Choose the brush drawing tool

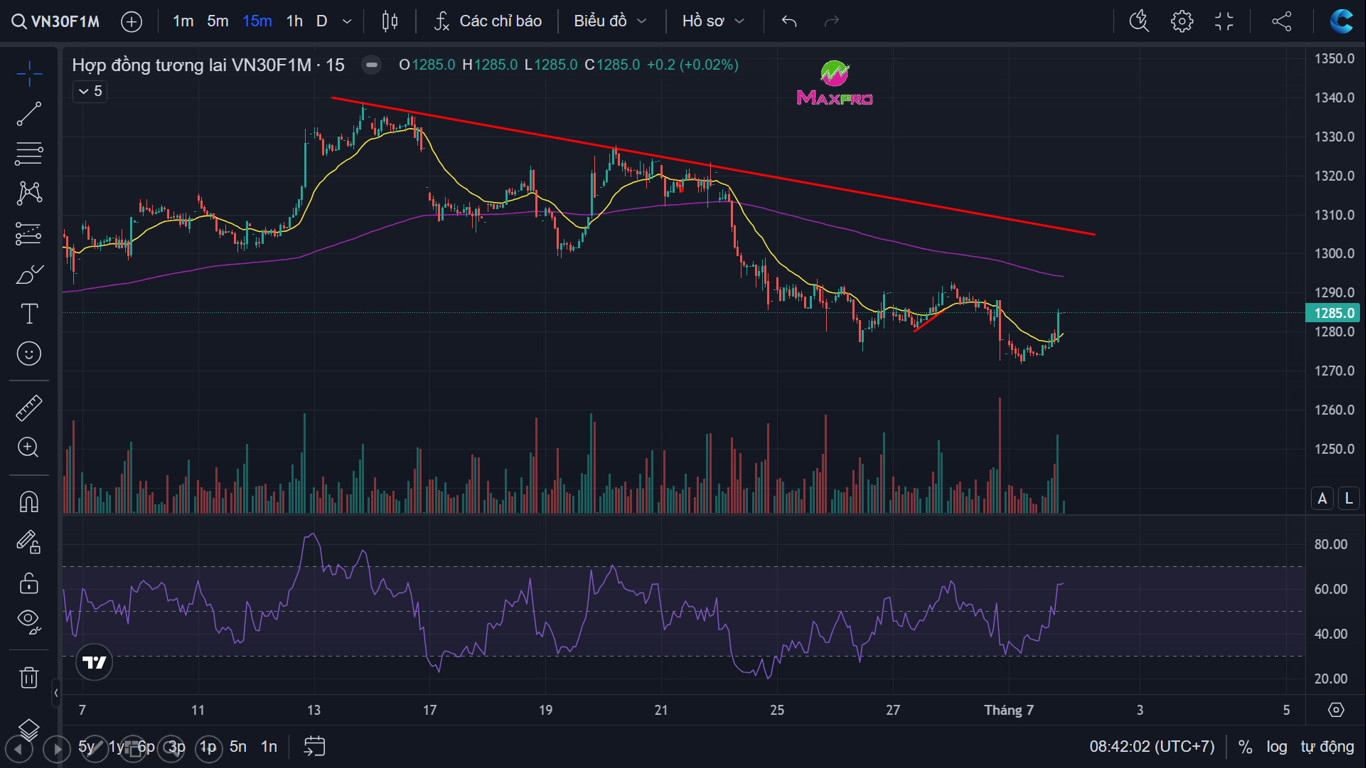point(29,274)
